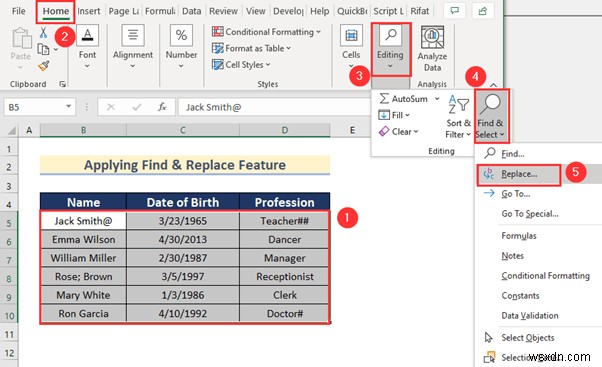Click the Find & Select magnifier icon
This screenshot has width=602, height=367.
[490, 104]
